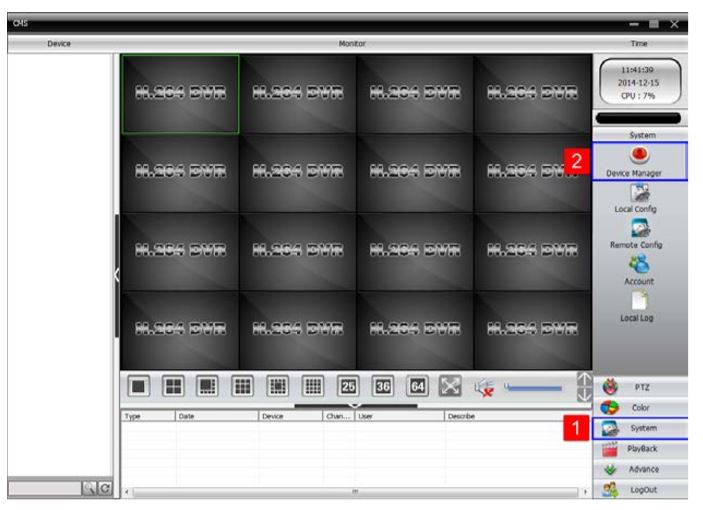Enter fullscreen monitor view
703x510 pixels.
450,386
